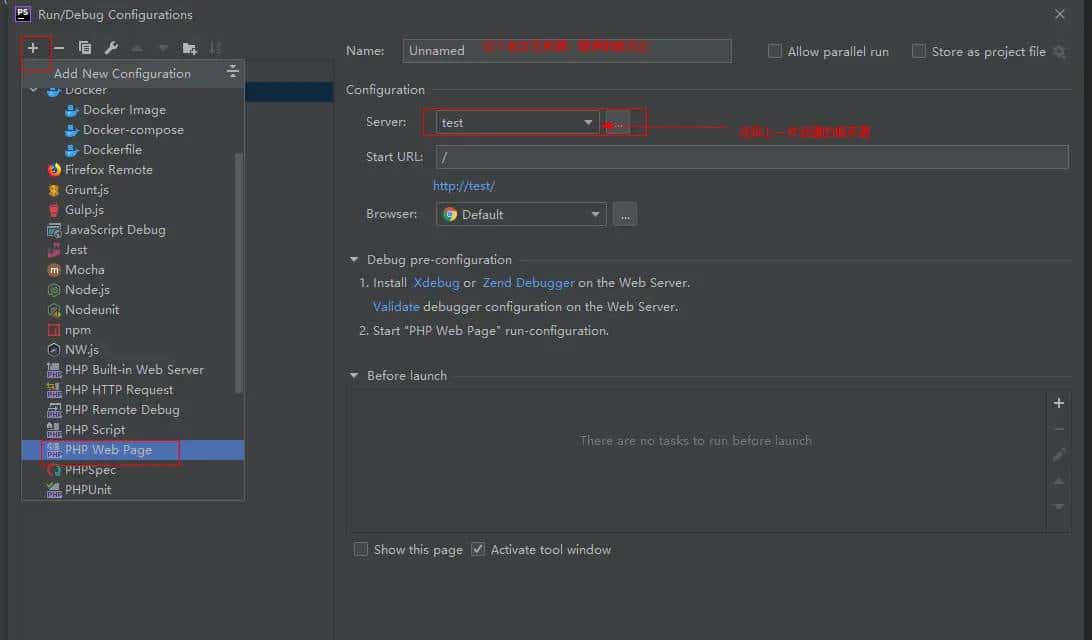Collapse the Debug pre-configuration section
The height and width of the screenshot is (640, 1092).
pyautogui.click(x=354, y=259)
